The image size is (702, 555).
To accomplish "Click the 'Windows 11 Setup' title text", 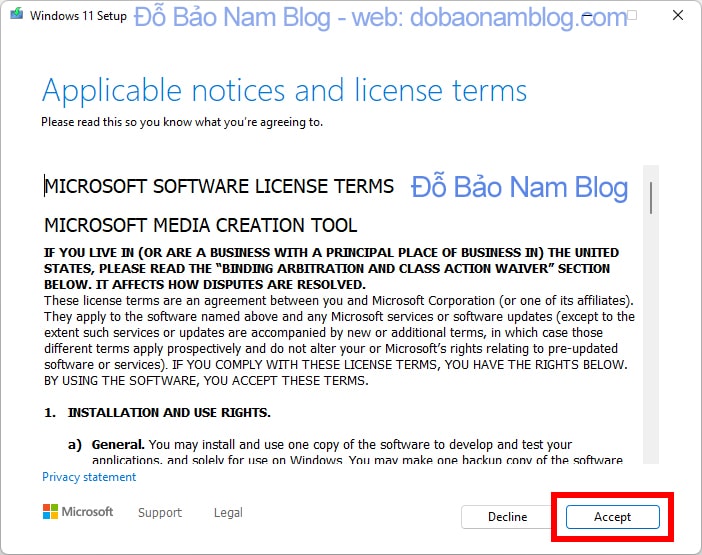I will click(78, 16).
